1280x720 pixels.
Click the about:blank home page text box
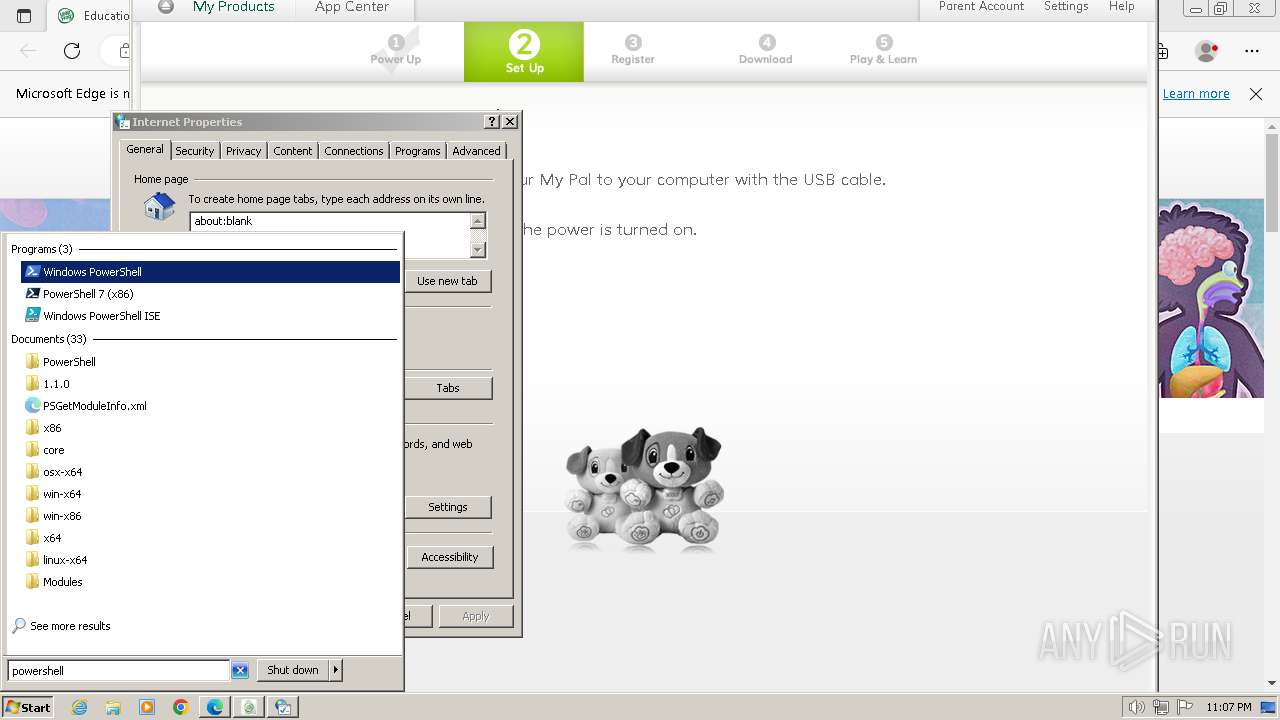tap(329, 221)
